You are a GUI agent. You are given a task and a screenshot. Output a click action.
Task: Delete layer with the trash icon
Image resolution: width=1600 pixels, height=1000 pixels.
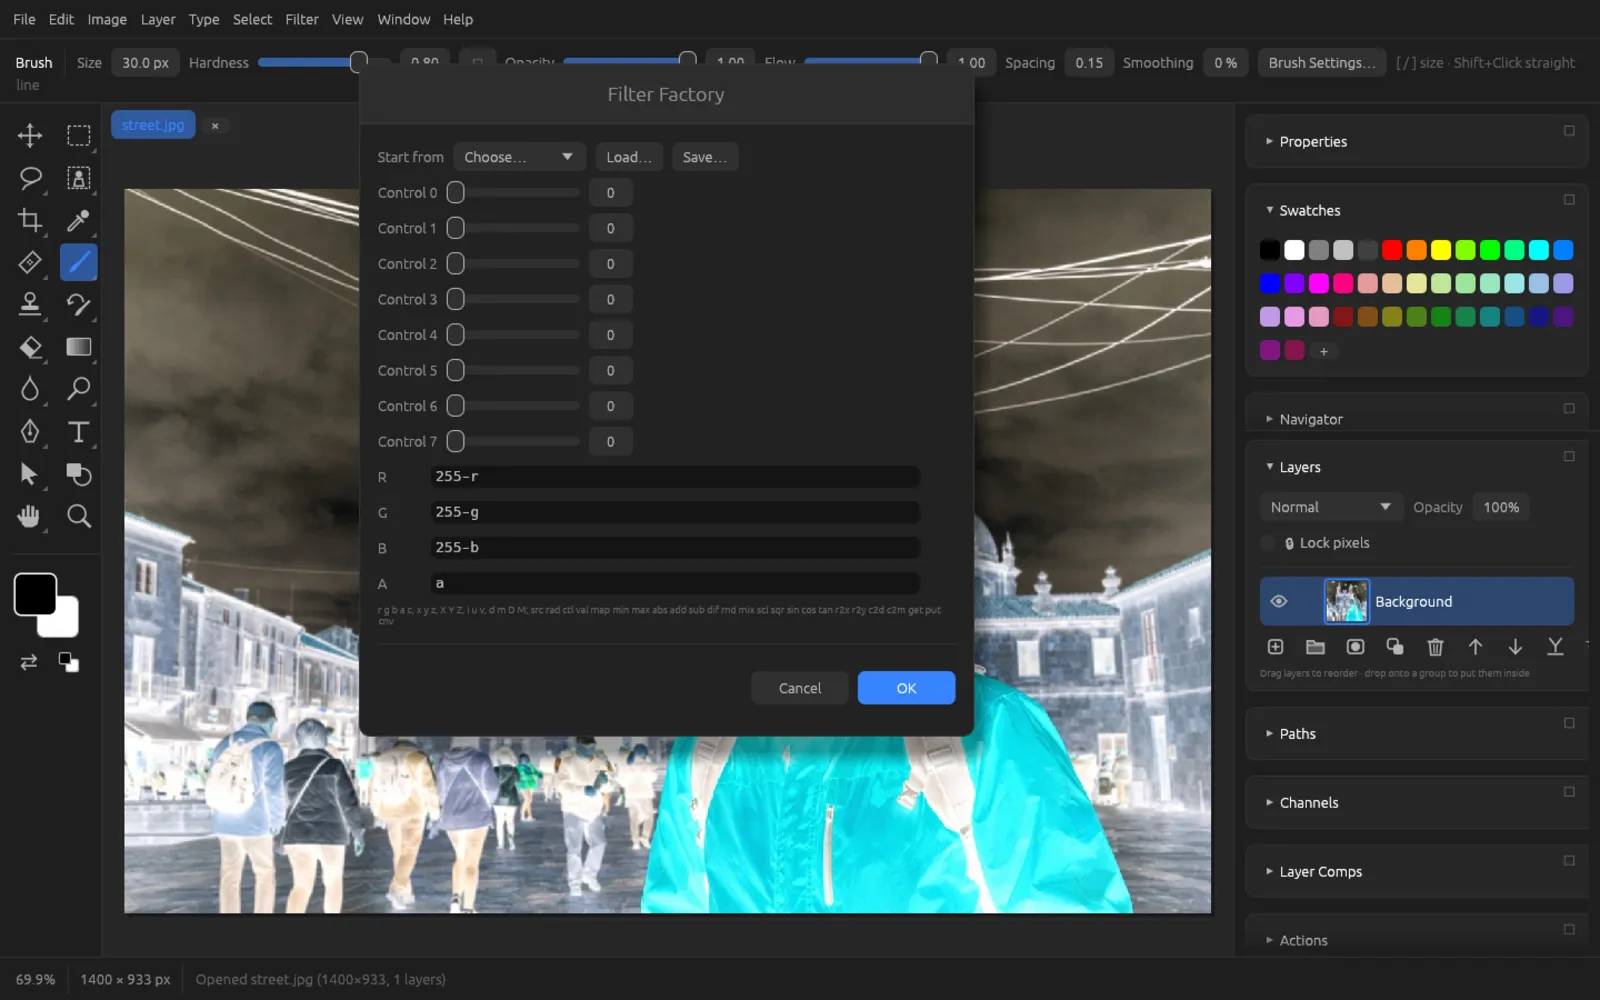point(1435,647)
